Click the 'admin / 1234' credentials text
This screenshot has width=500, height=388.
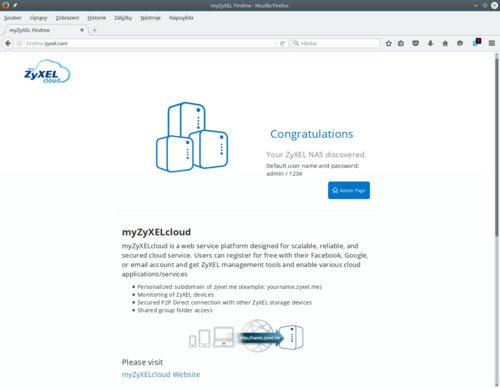tap(284, 174)
